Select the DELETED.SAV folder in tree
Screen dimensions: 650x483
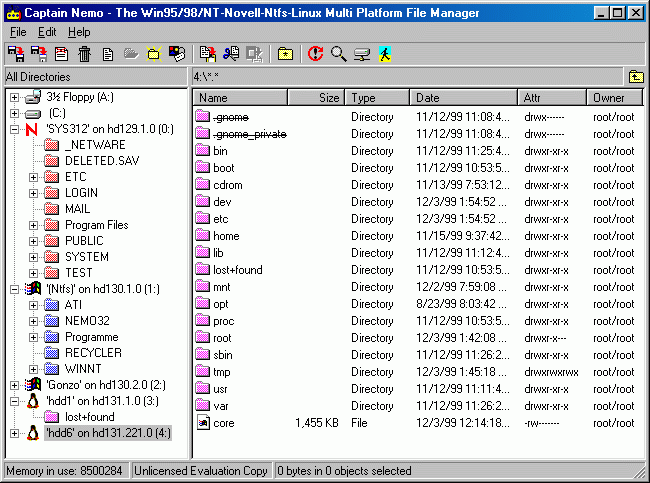pos(102,161)
